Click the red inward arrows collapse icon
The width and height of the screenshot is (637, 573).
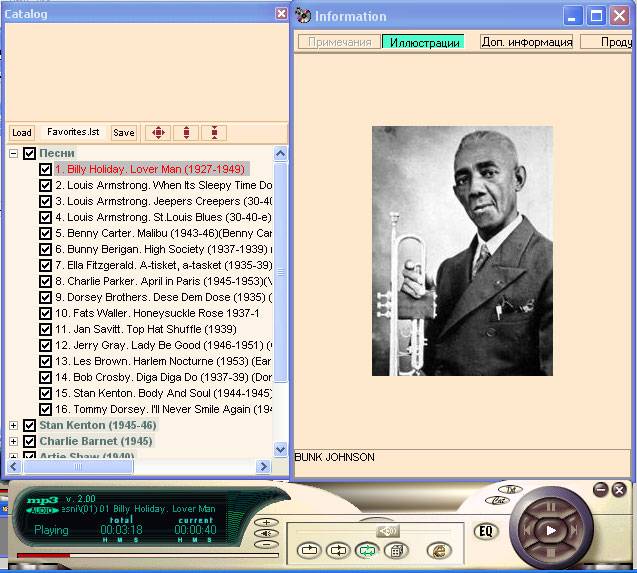coord(214,132)
